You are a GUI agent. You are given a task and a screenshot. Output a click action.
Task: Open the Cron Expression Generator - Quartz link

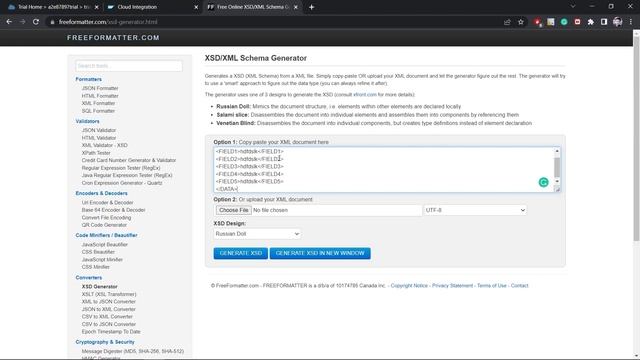[122, 183]
